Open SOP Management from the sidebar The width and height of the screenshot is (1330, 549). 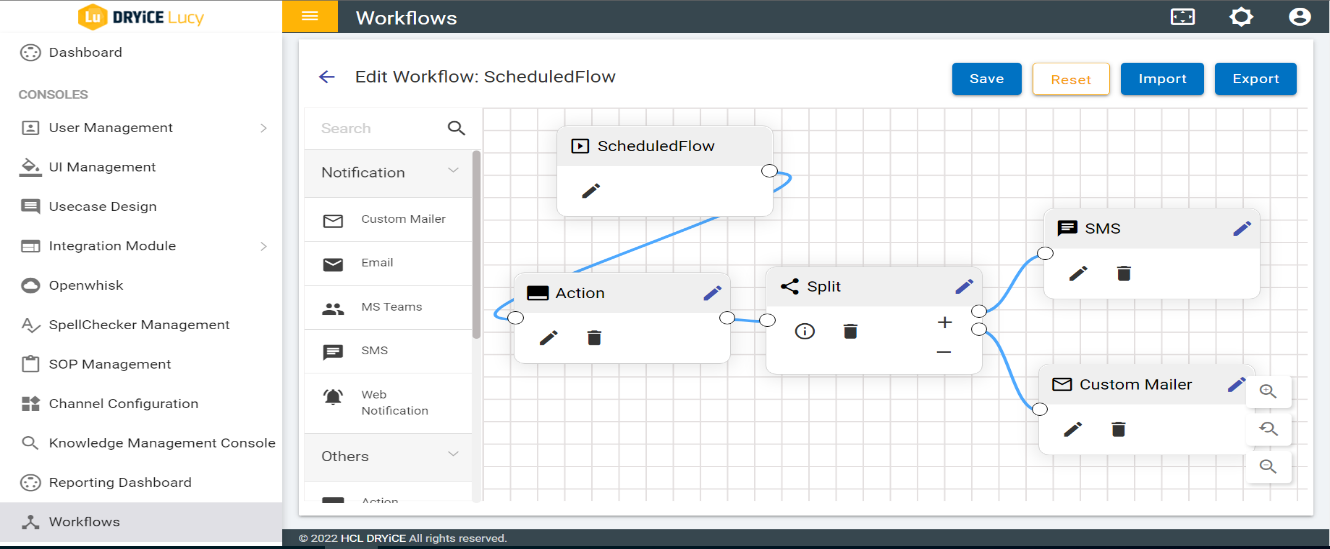(141, 364)
